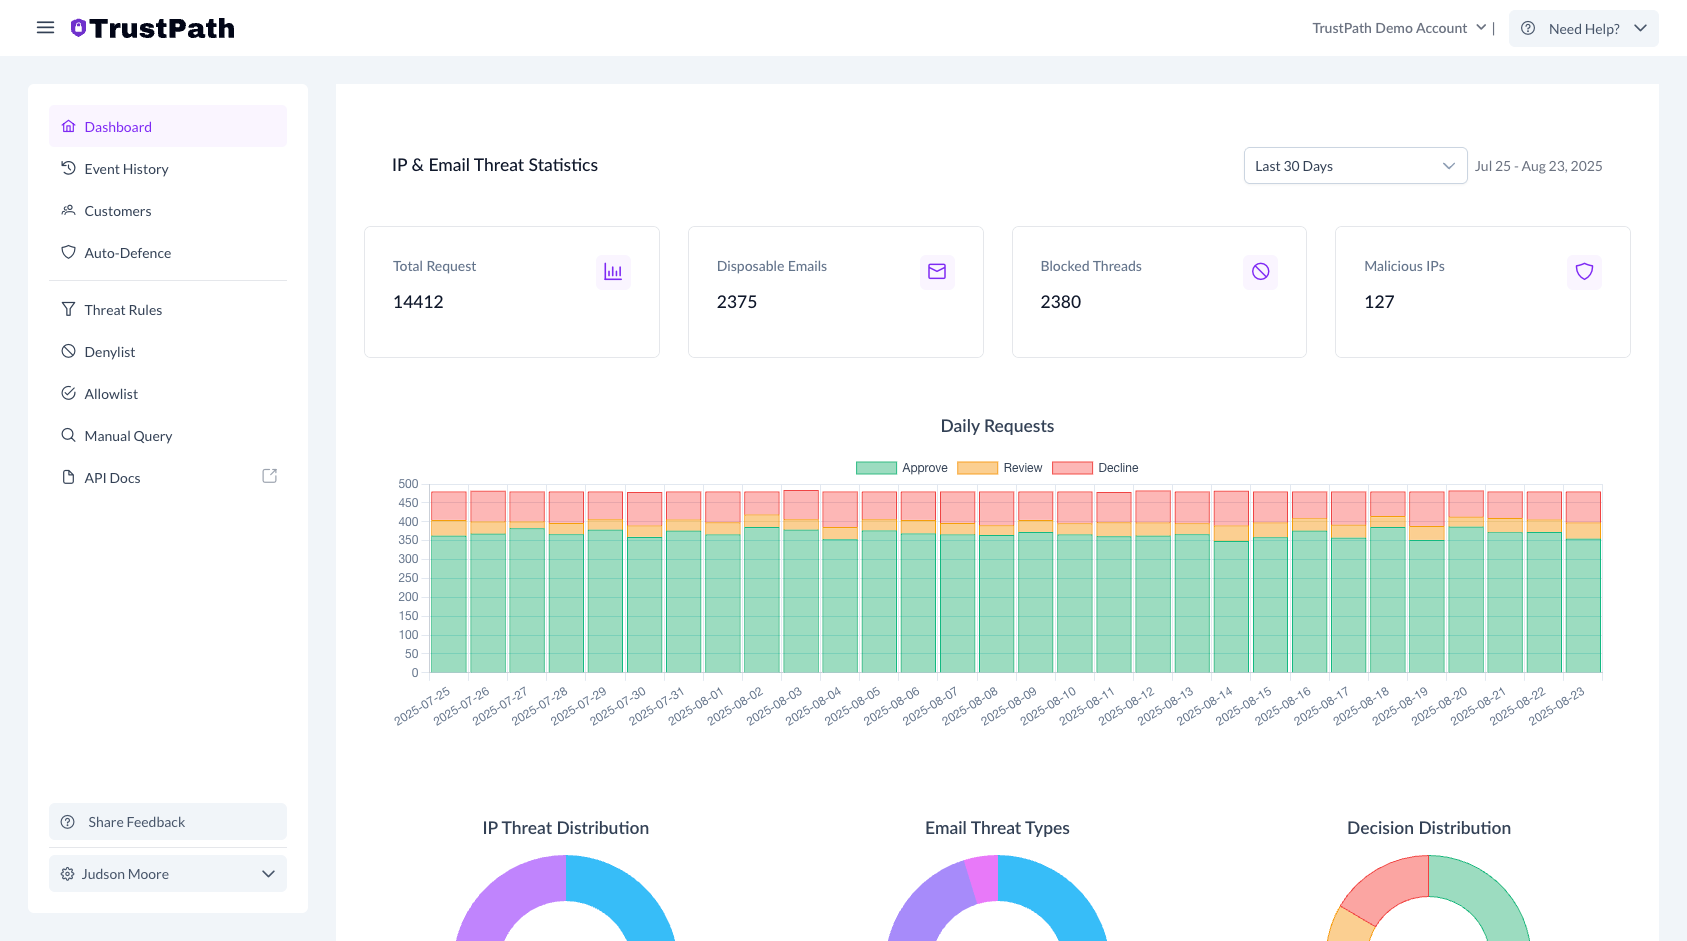1687x941 pixels.
Task: Toggle the Decline legend series in chart
Action: pyautogui.click(x=1096, y=468)
